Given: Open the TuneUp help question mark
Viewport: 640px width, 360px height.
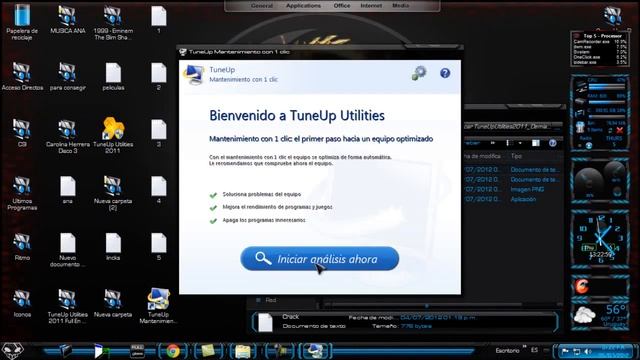Looking at the screenshot, I should tap(445, 73).
